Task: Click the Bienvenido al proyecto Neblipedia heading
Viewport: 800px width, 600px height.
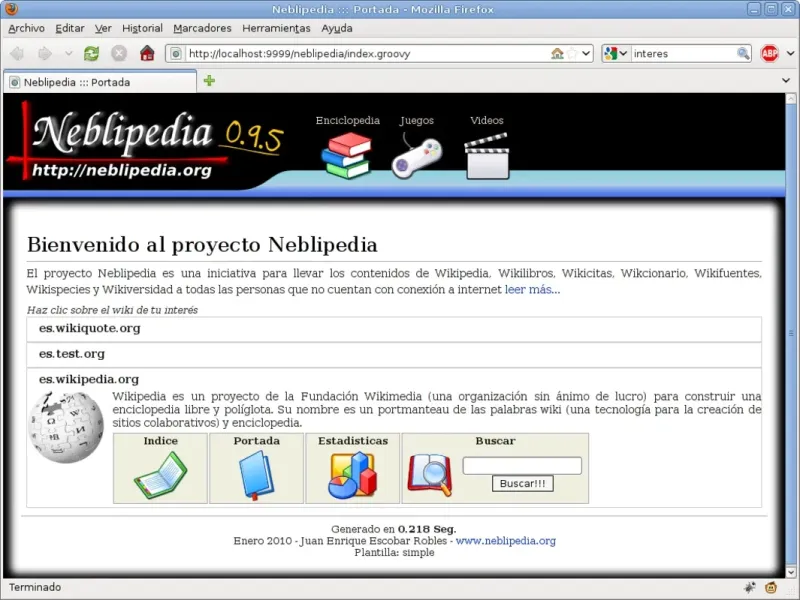Action: coord(202,244)
